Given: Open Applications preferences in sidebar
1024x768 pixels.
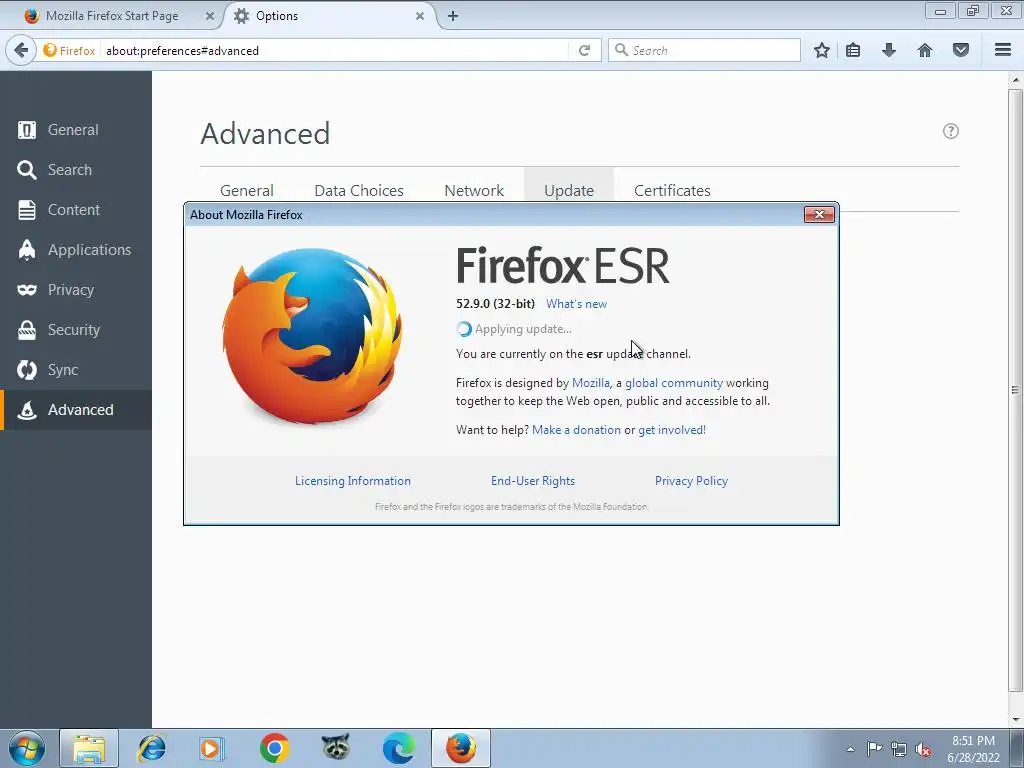Looking at the screenshot, I should tap(76, 249).
